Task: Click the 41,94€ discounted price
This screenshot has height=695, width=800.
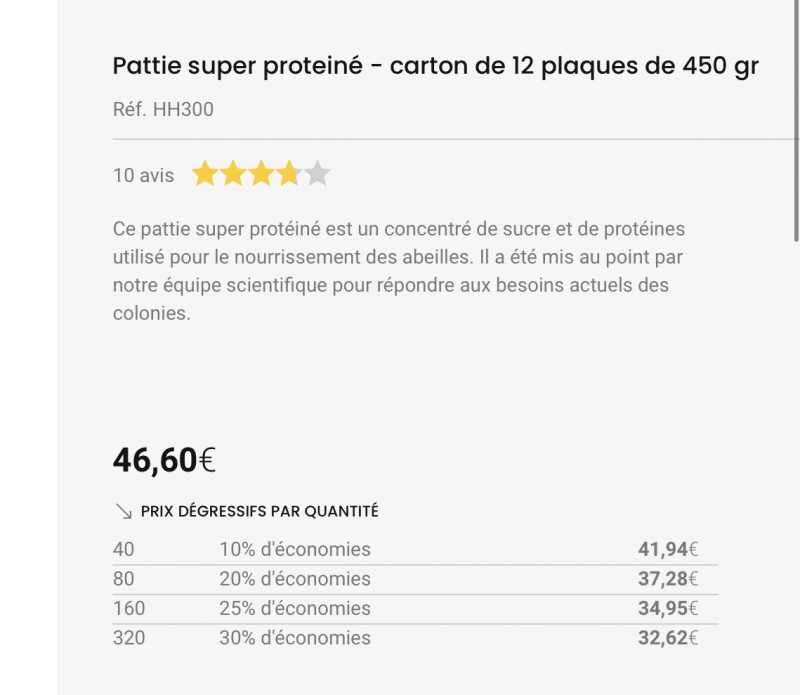Action: pos(667,549)
